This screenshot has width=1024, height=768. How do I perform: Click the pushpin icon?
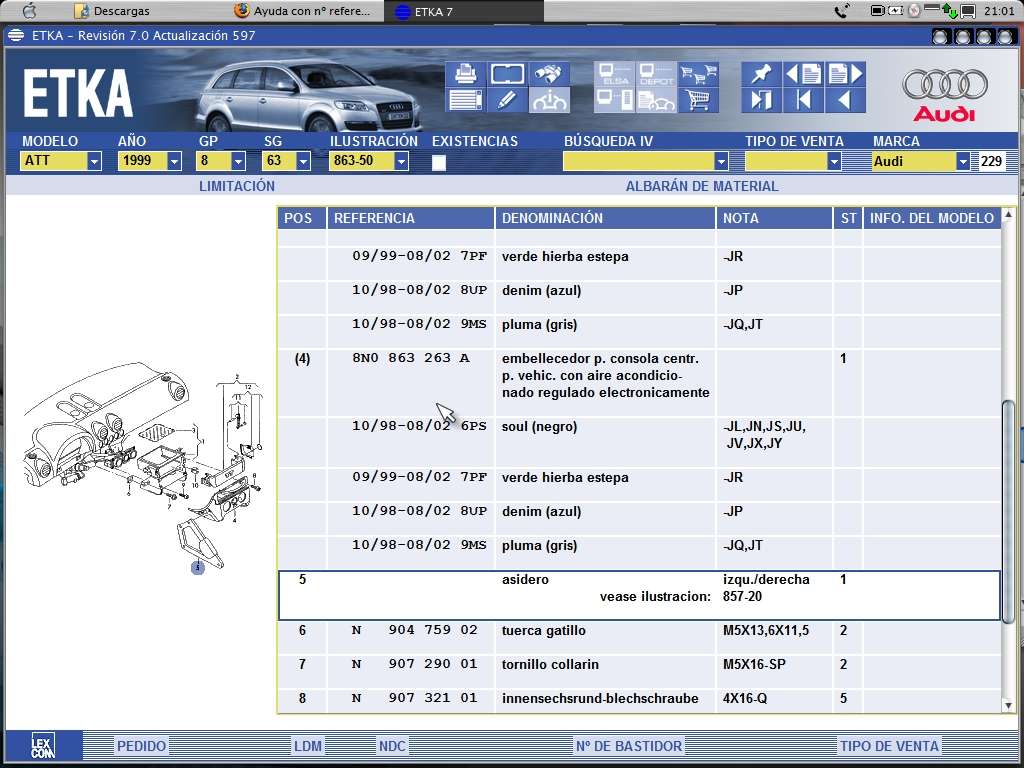coord(761,74)
